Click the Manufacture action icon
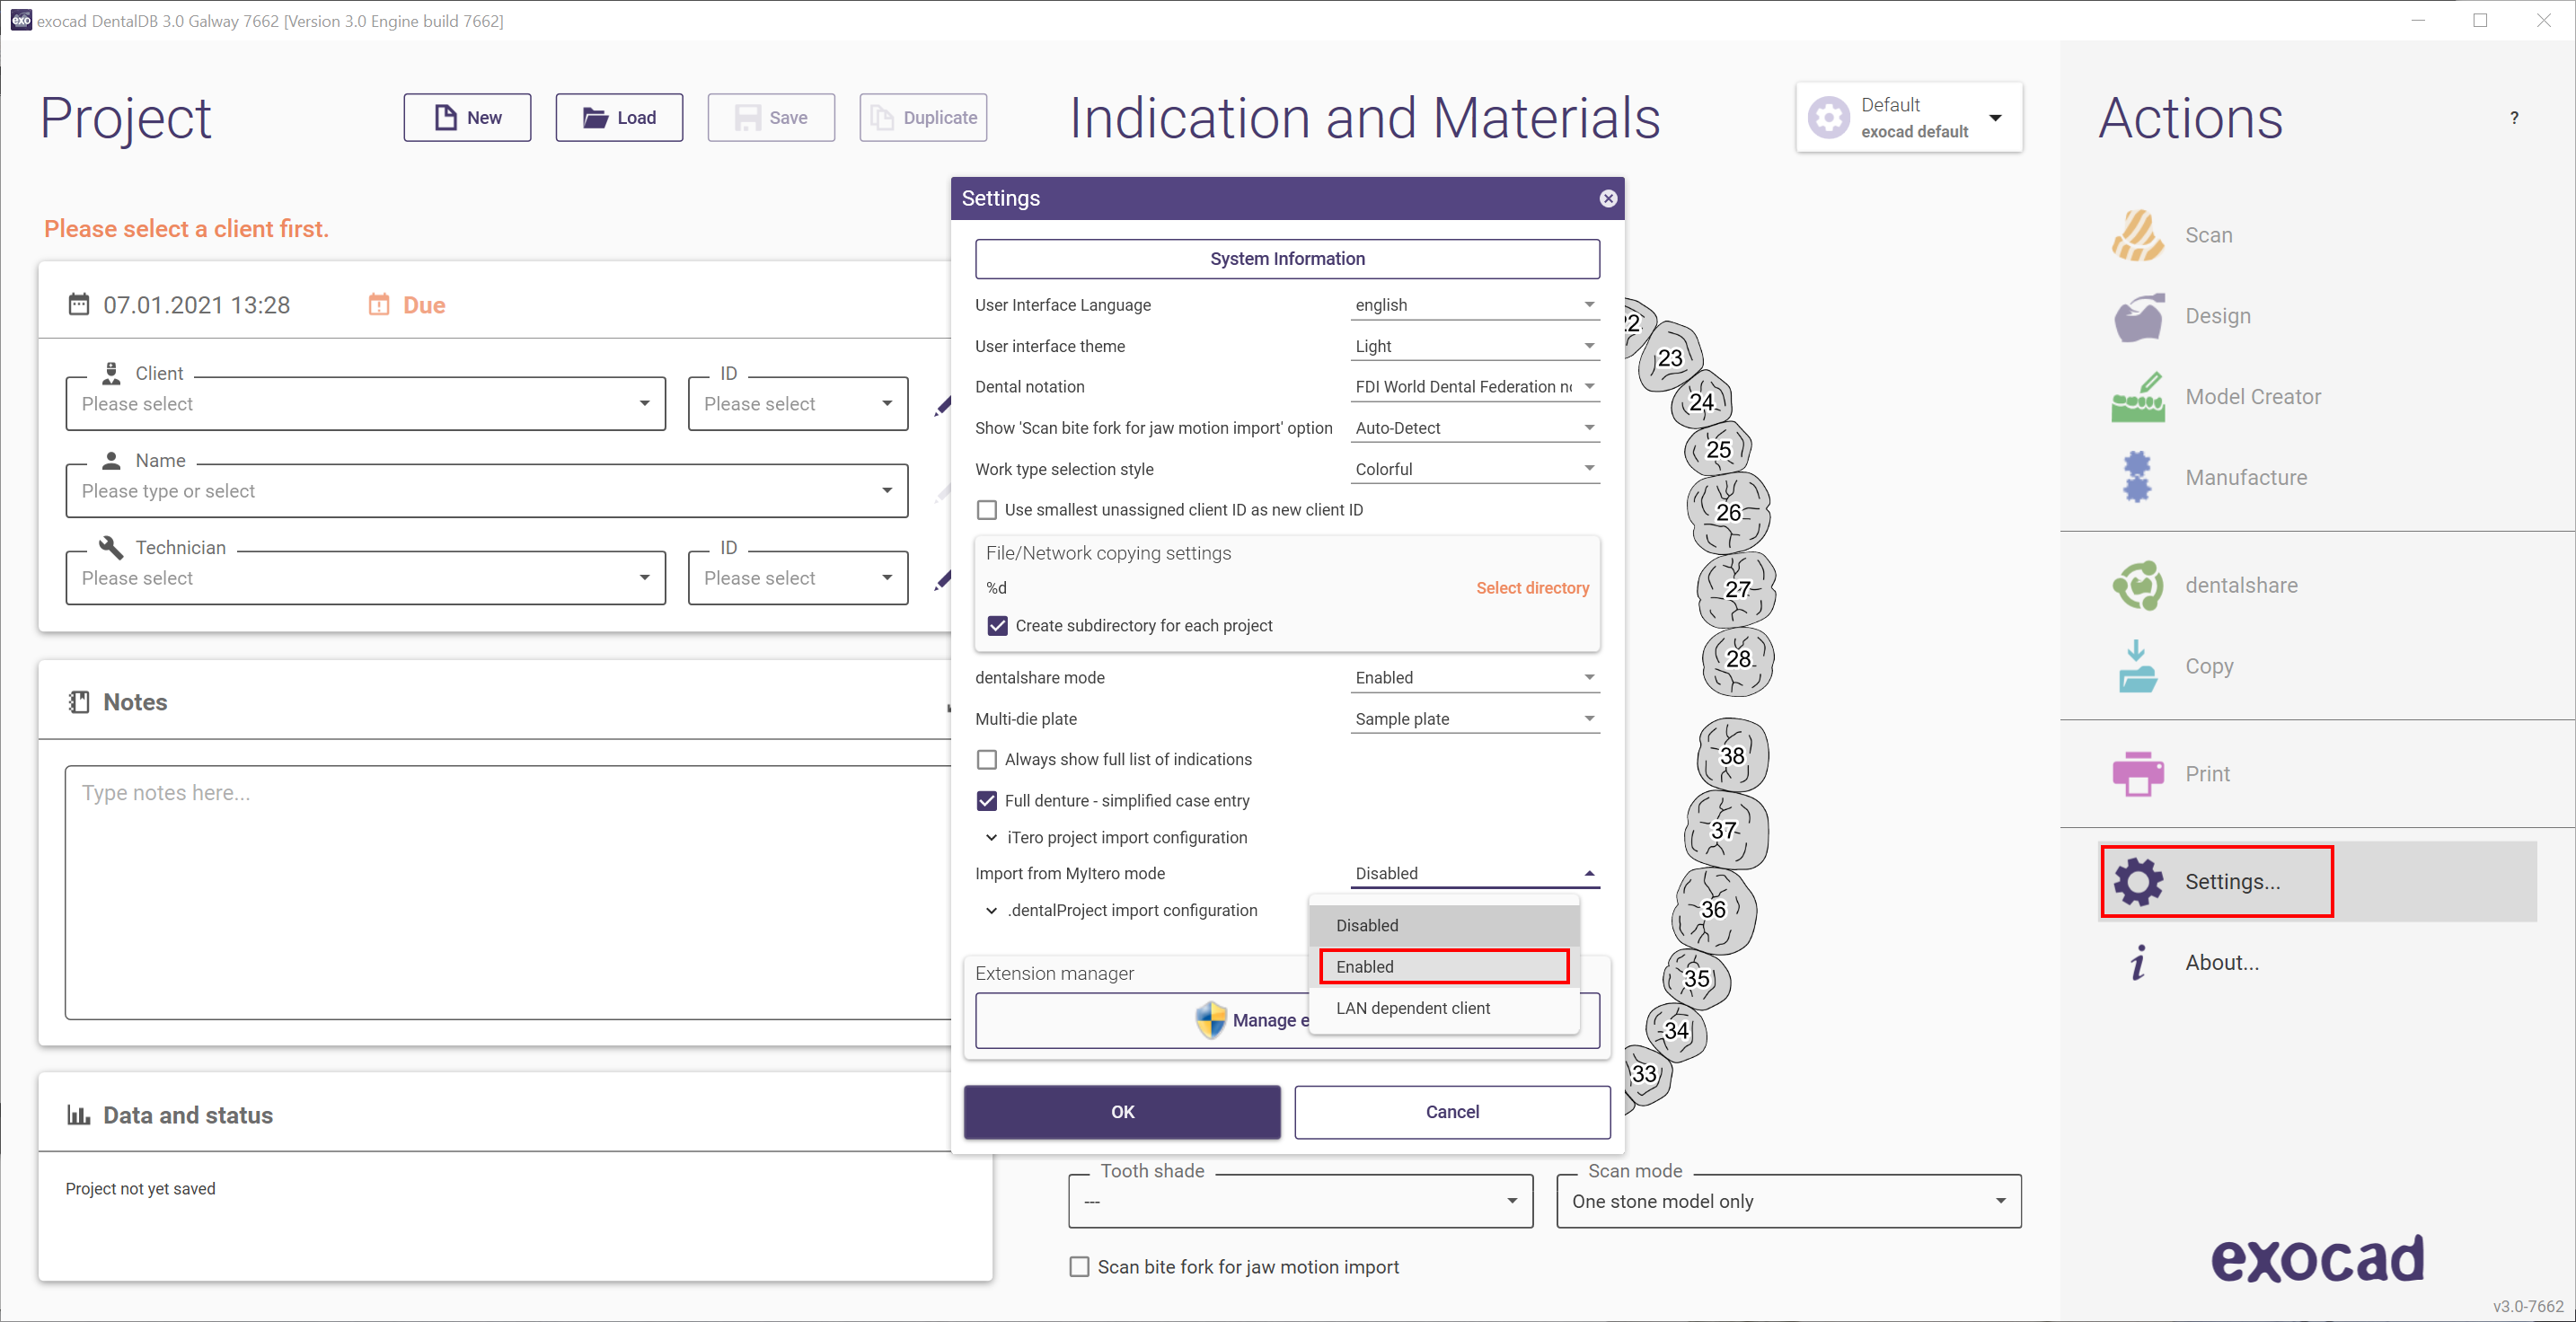The width and height of the screenshot is (2576, 1322). 2138,475
